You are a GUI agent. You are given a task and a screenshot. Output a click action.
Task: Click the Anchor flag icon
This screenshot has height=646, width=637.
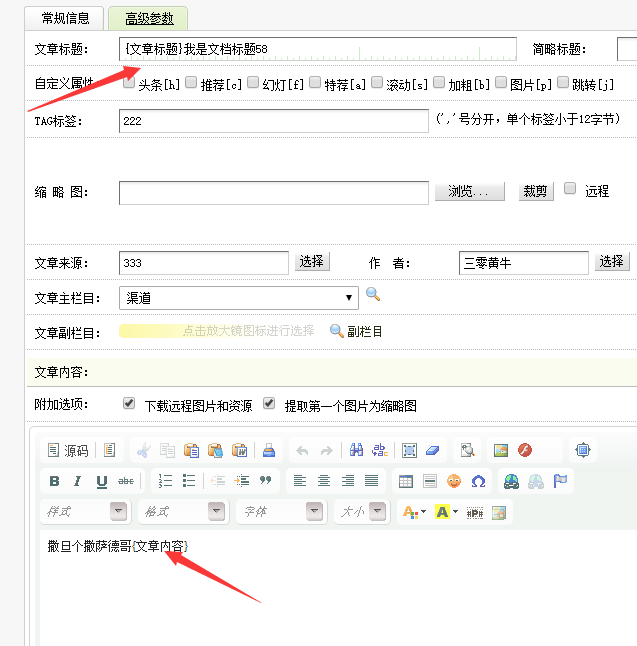point(560,481)
